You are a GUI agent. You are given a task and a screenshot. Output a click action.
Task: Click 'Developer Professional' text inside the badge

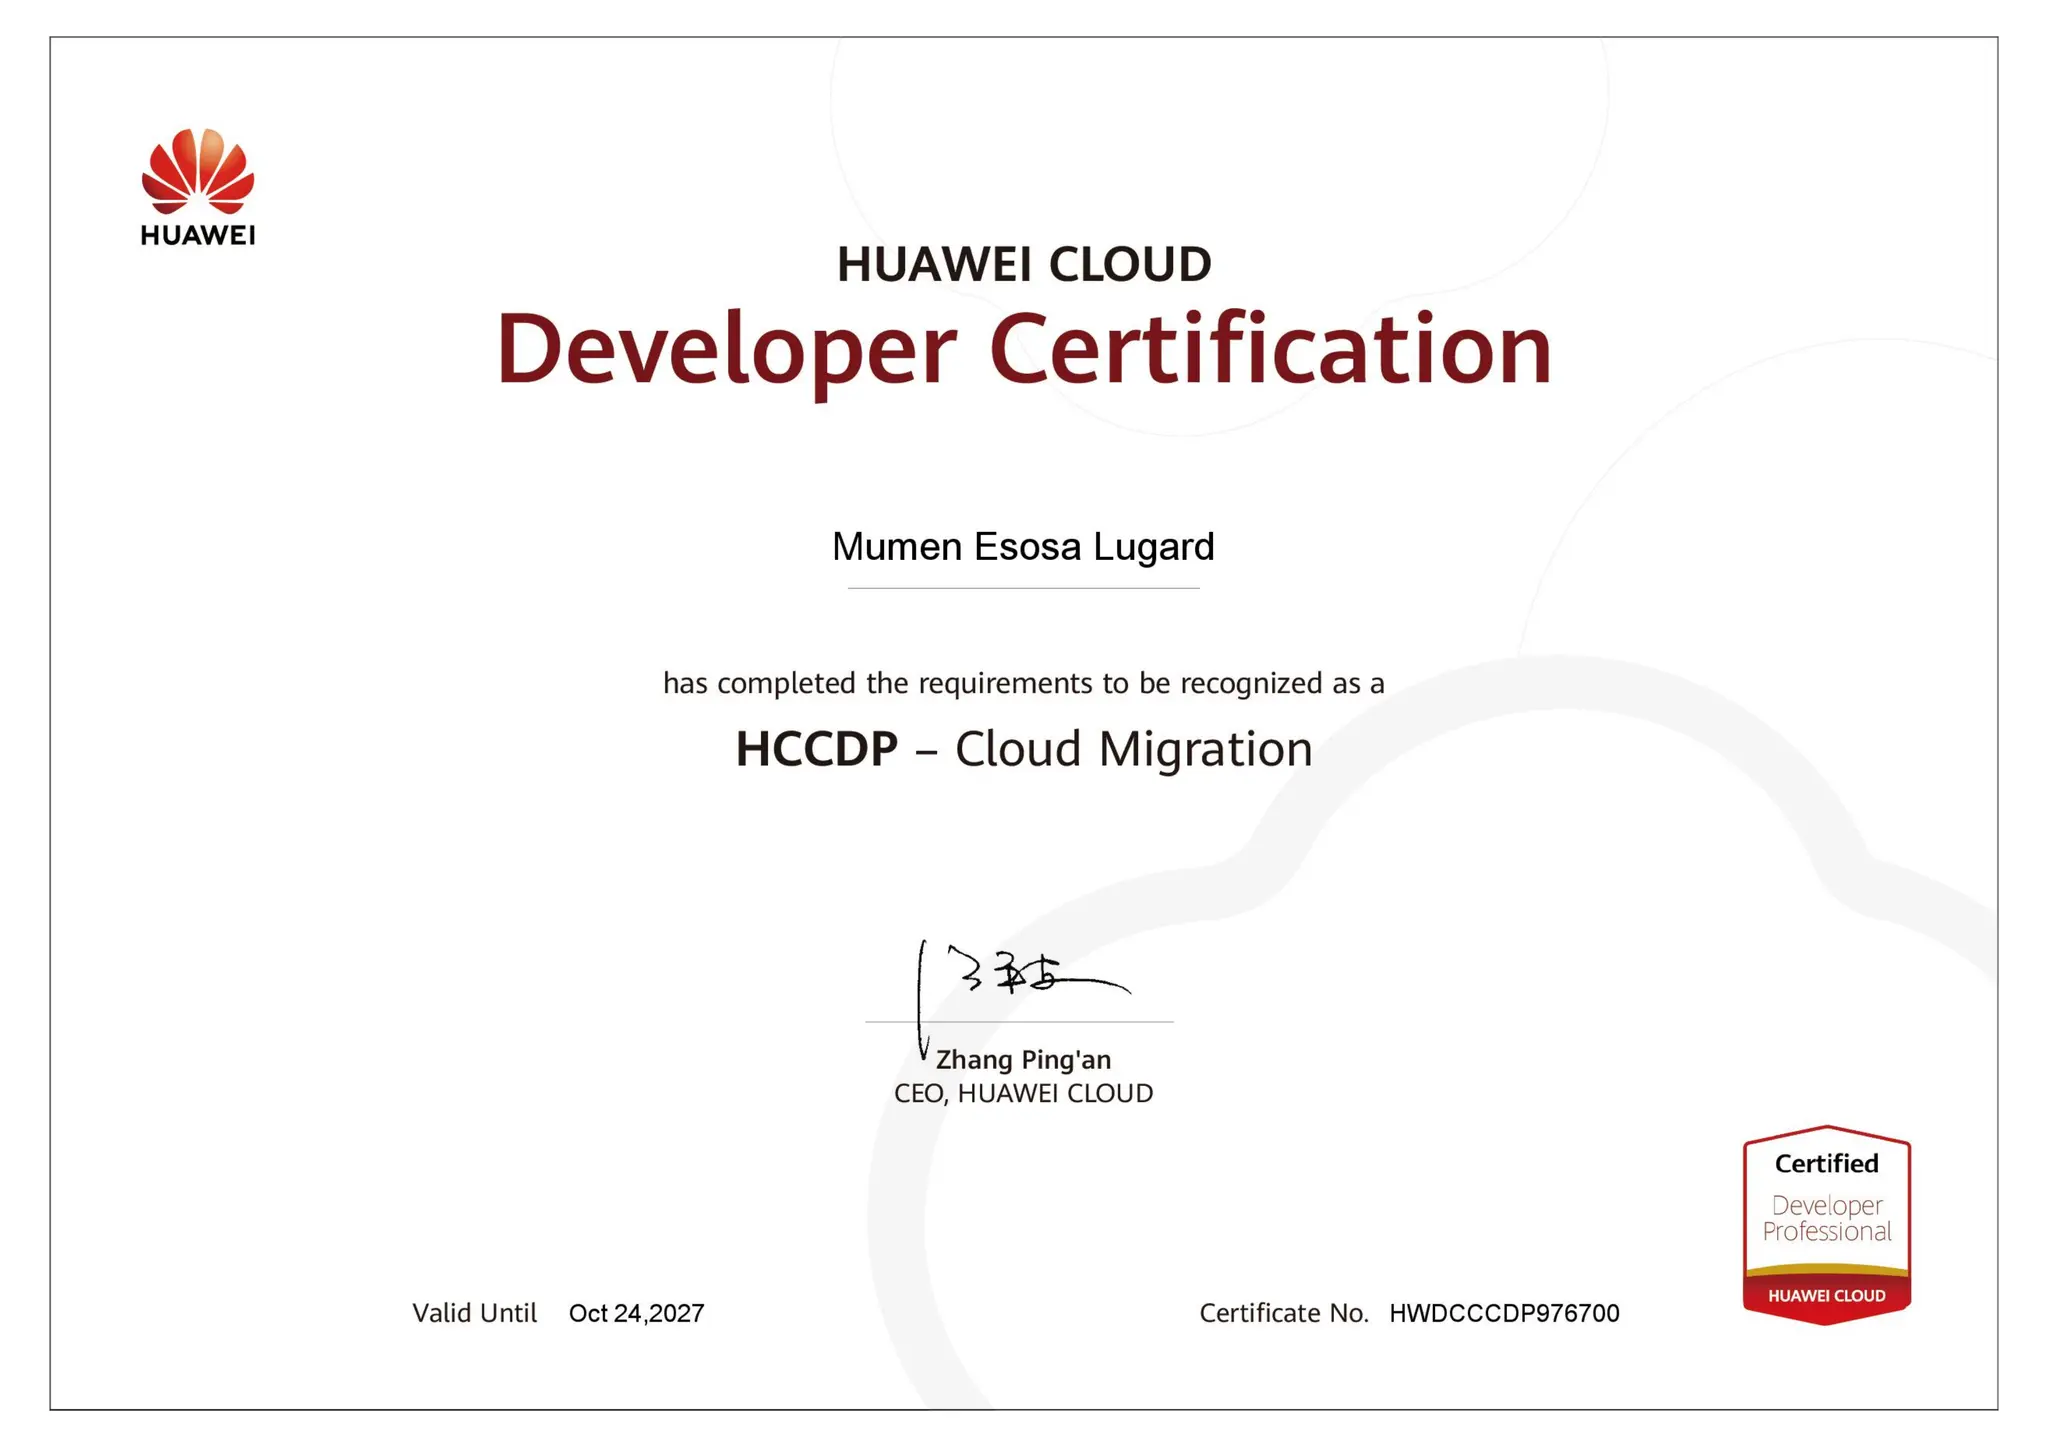point(1826,1219)
